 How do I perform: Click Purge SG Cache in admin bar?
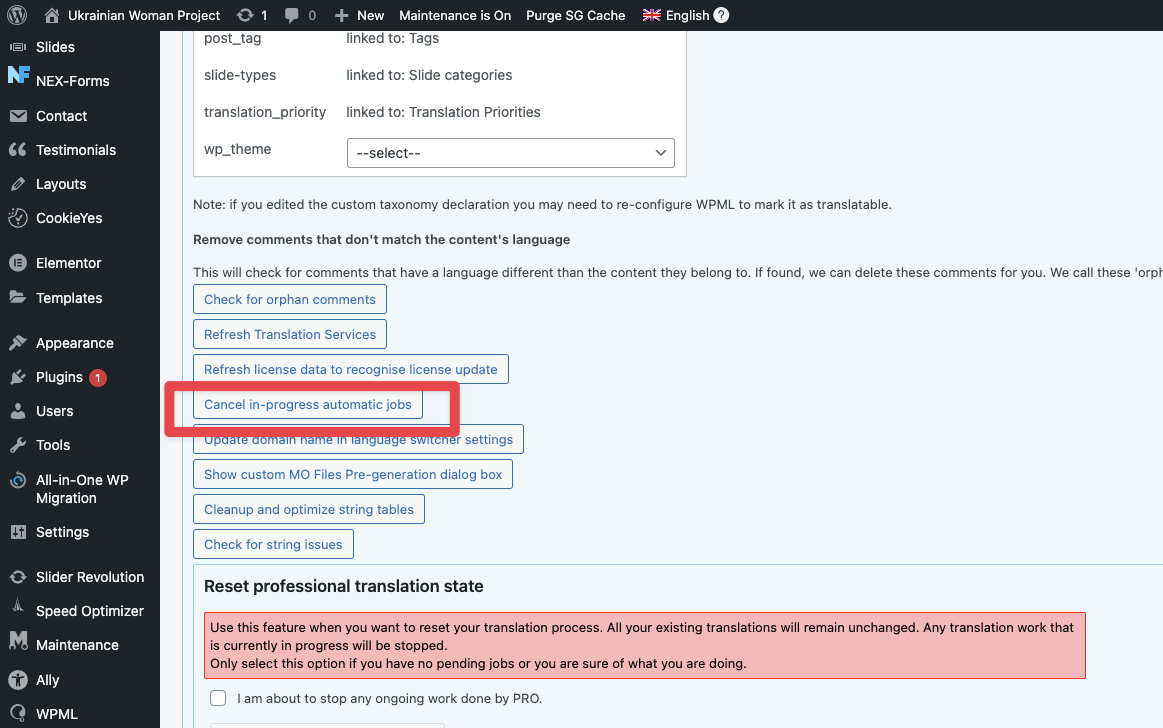(575, 15)
